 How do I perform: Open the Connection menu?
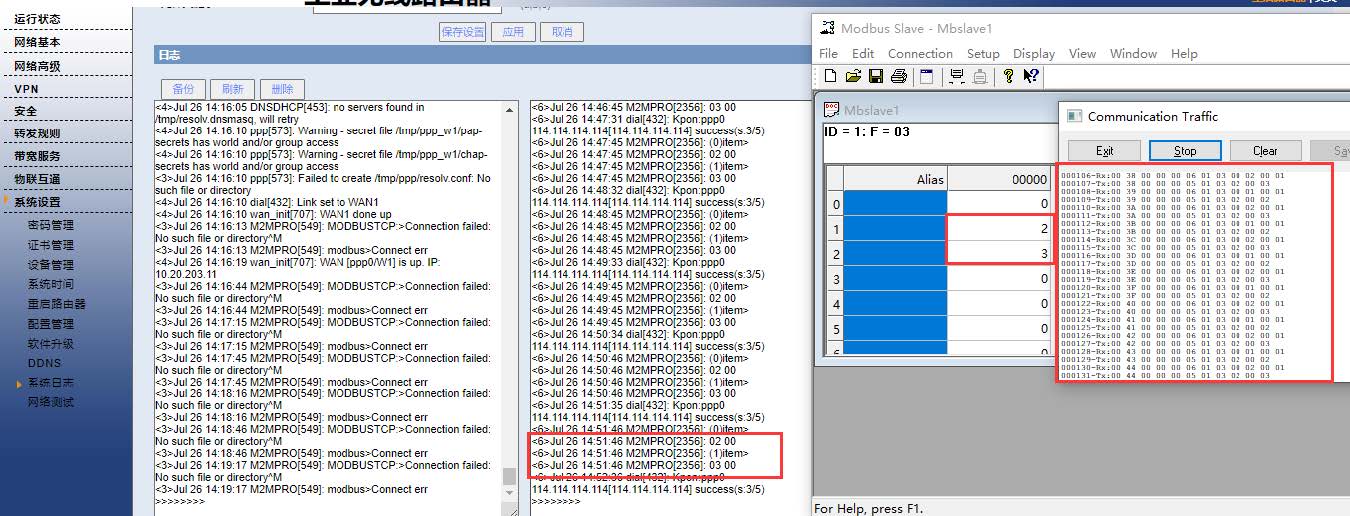920,54
